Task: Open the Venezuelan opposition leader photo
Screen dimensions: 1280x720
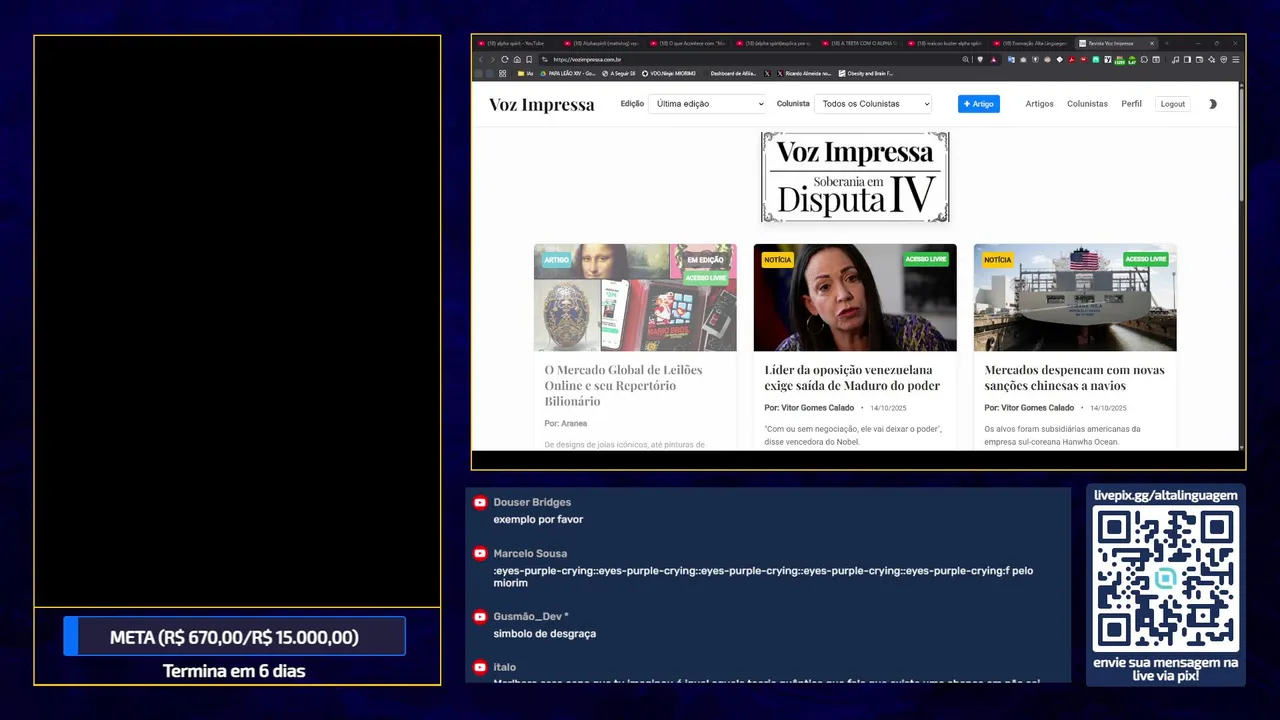Action: 855,297
